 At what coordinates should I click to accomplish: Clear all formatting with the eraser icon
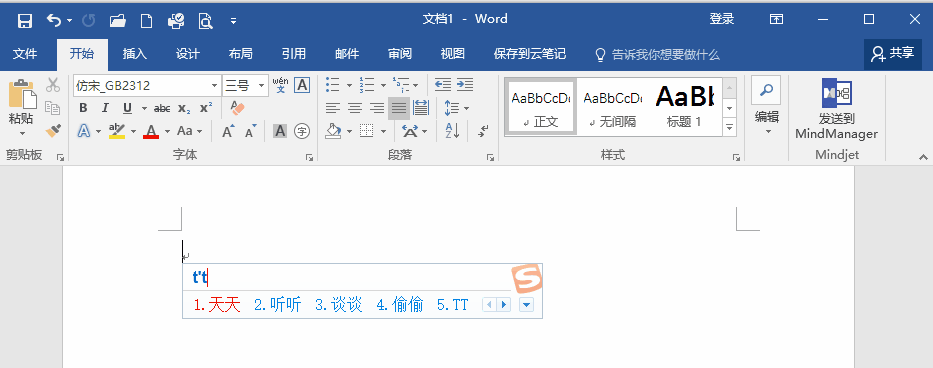(237, 108)
